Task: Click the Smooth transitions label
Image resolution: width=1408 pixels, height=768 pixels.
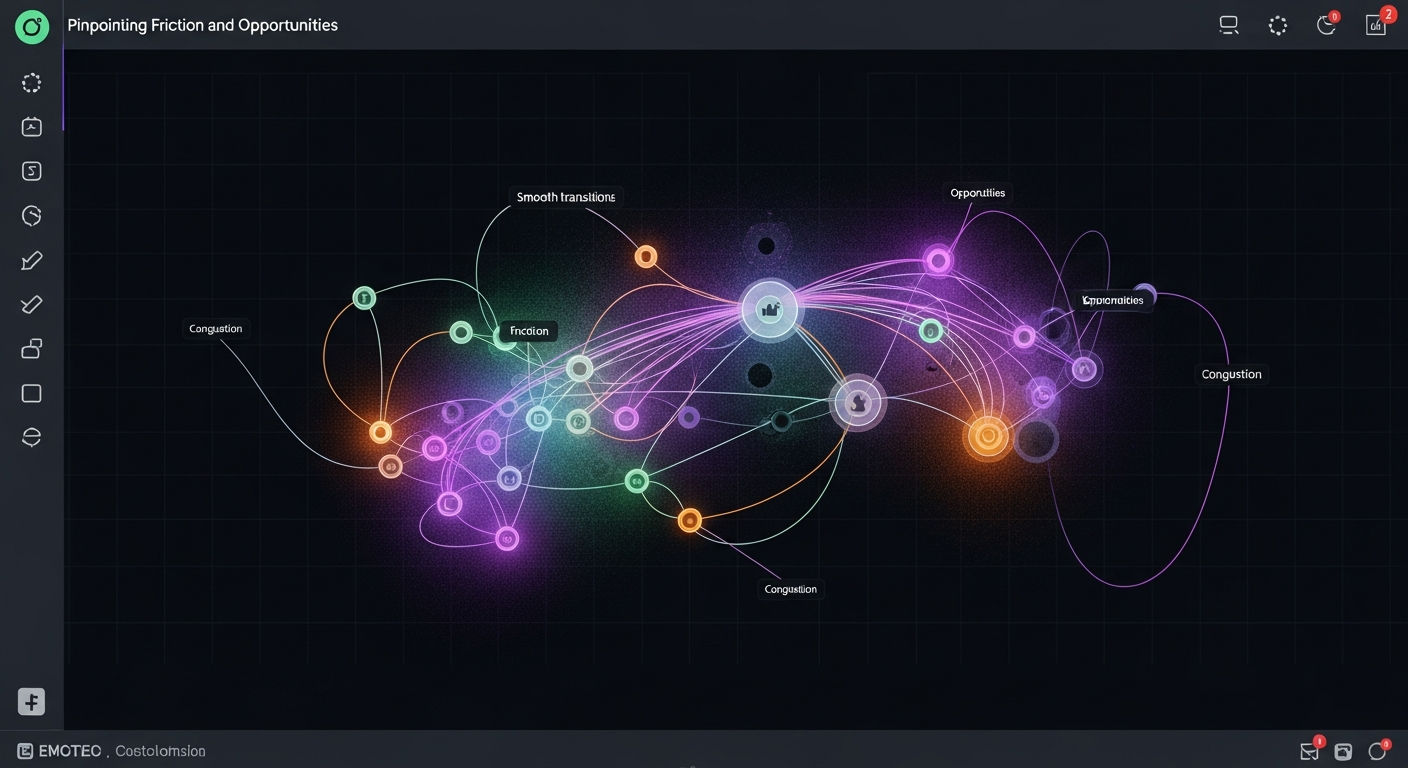Action: pyautogui.click(x=565, y=197)
